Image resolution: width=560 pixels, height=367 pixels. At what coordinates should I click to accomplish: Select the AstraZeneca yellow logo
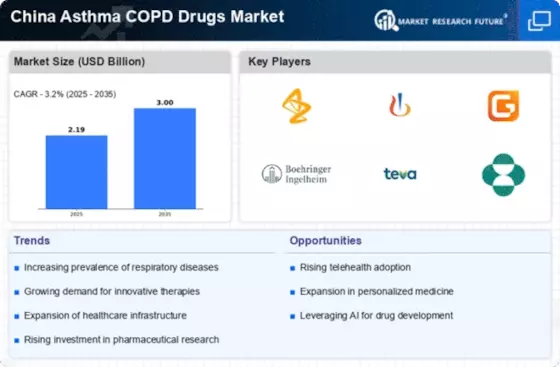click(296, 106)
